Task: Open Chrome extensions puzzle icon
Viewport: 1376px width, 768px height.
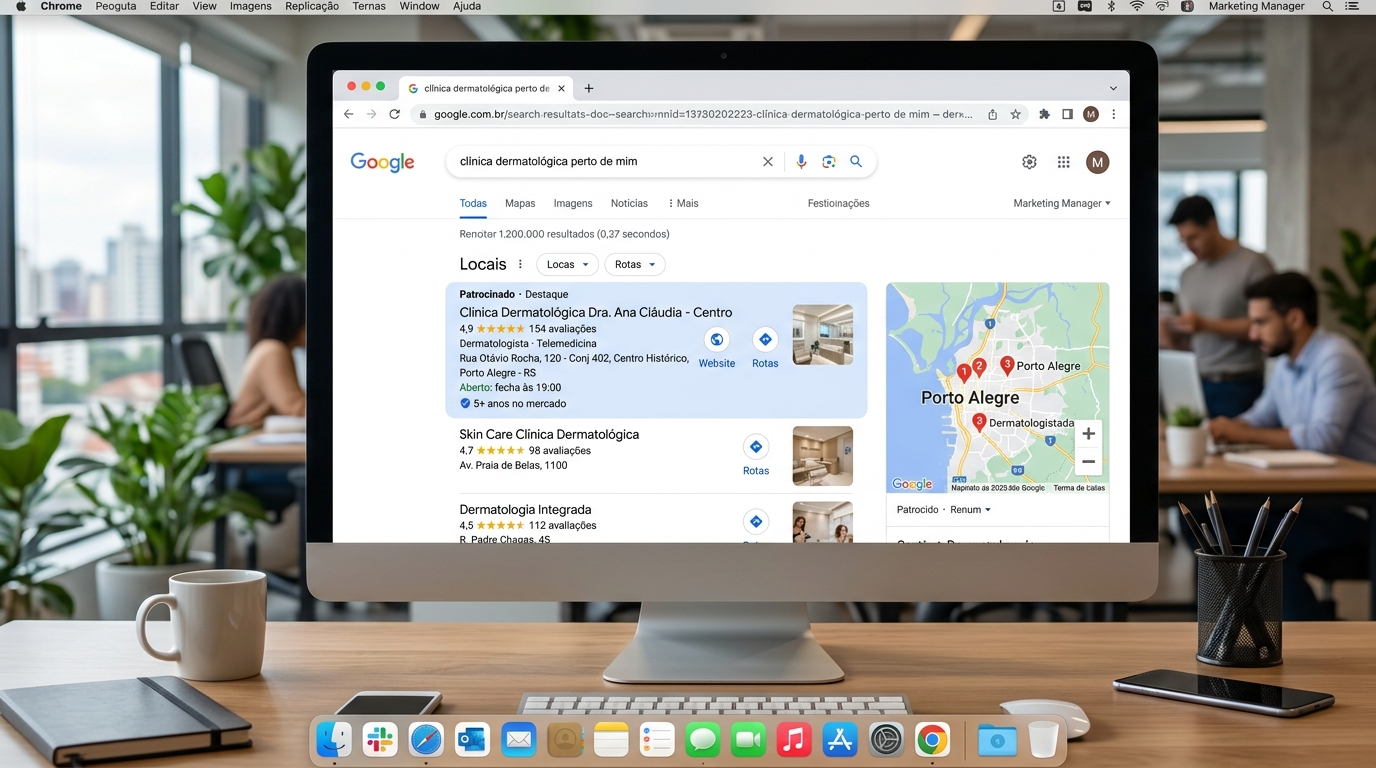Action: [1044, 114]
